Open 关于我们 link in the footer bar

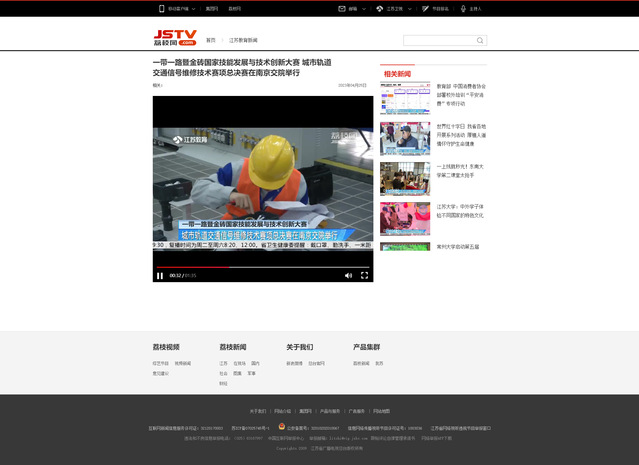click(x=257, y=411)
